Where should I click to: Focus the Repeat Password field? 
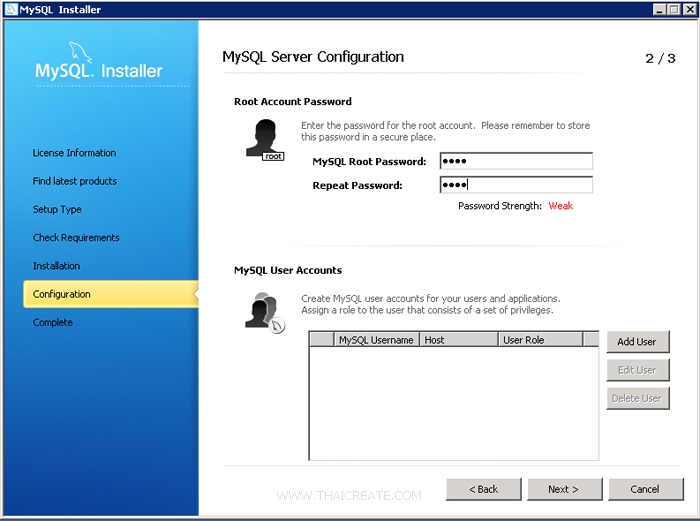516,185
